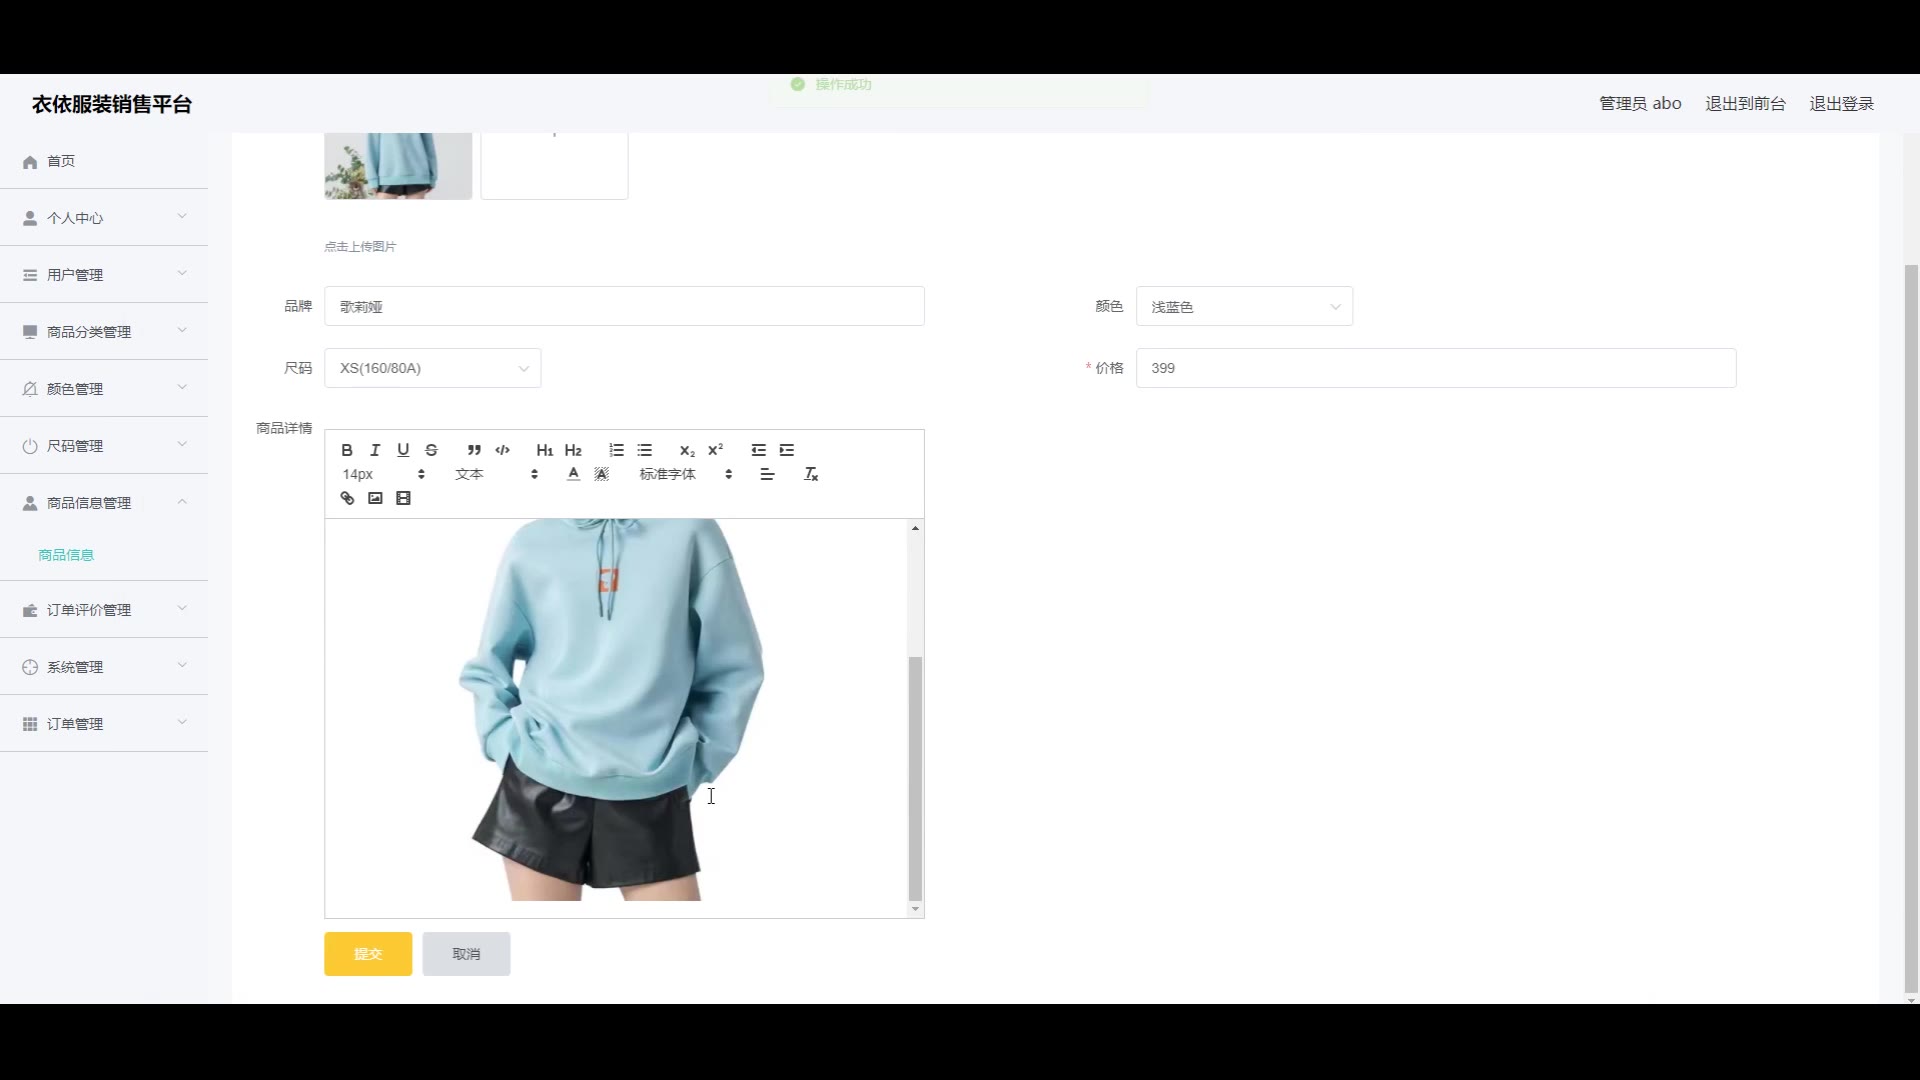The width and height of the screenshot is (1920, 1080).
Task: Insert a blockquote
Action: pyautogui.click(x=474, y=450)
